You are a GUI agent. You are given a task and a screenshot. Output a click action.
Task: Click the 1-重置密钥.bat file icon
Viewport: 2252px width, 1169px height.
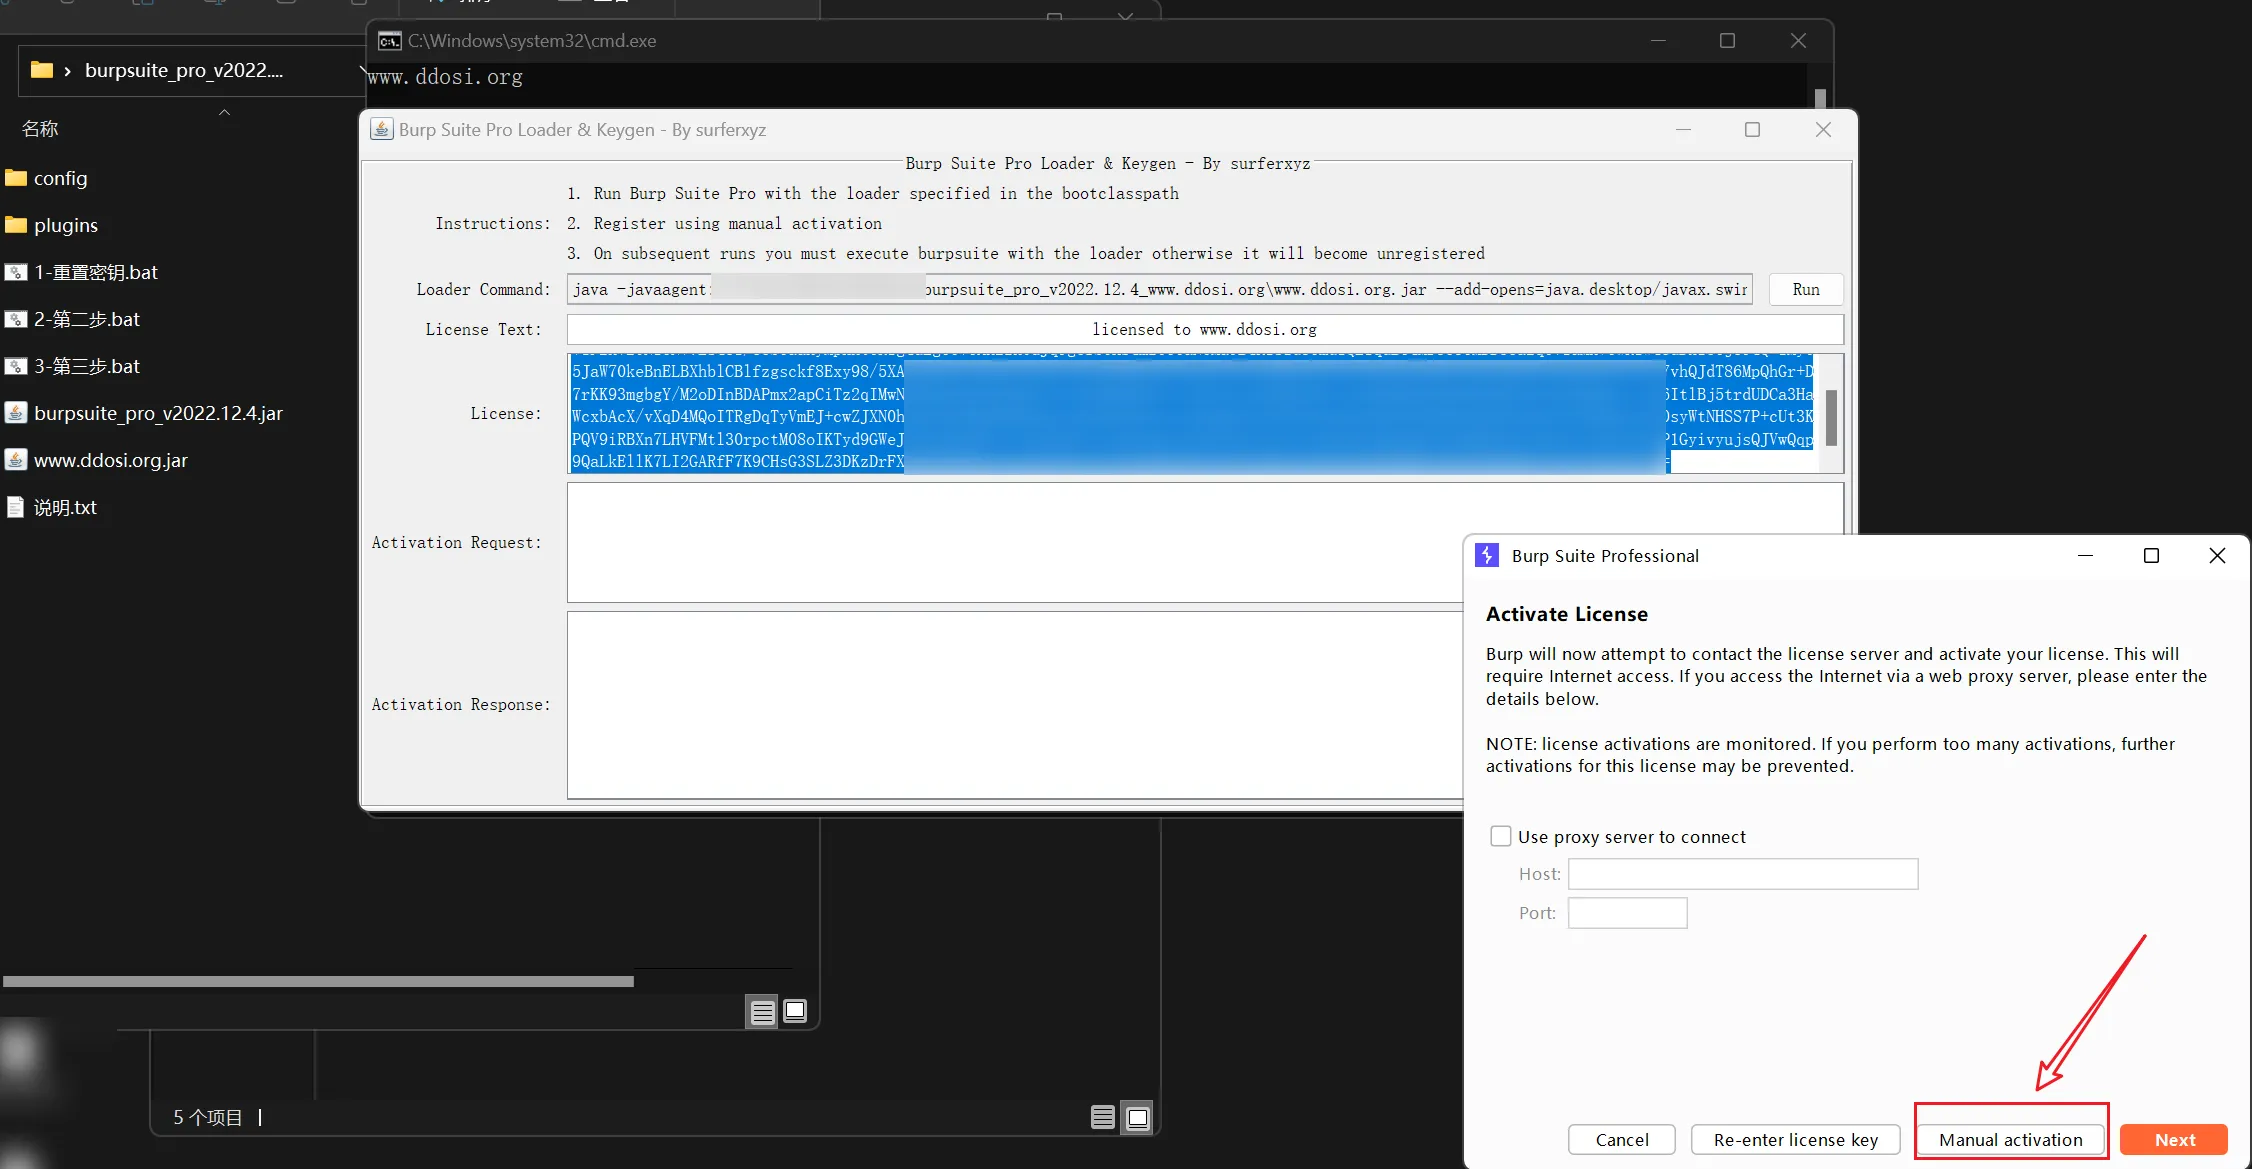16,272
